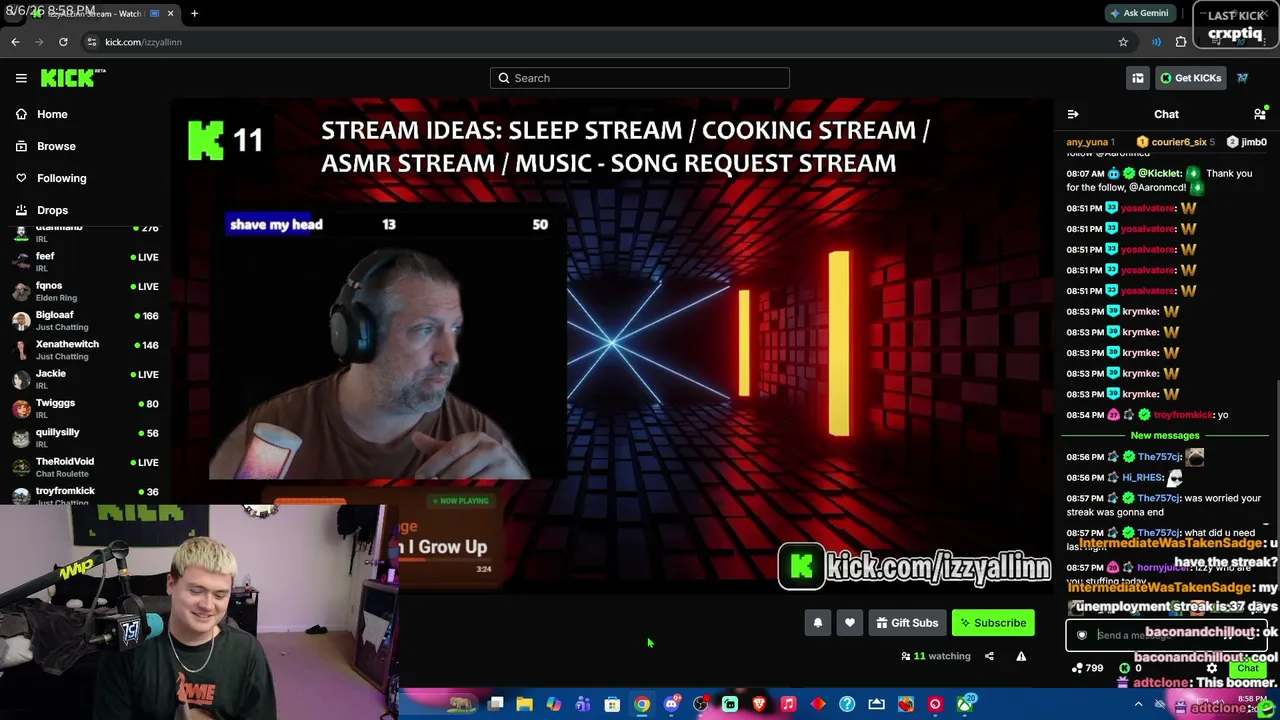Follow the channel with heart button
The width and height of the screenshot is (1280, 720).
tap(850, 623)
